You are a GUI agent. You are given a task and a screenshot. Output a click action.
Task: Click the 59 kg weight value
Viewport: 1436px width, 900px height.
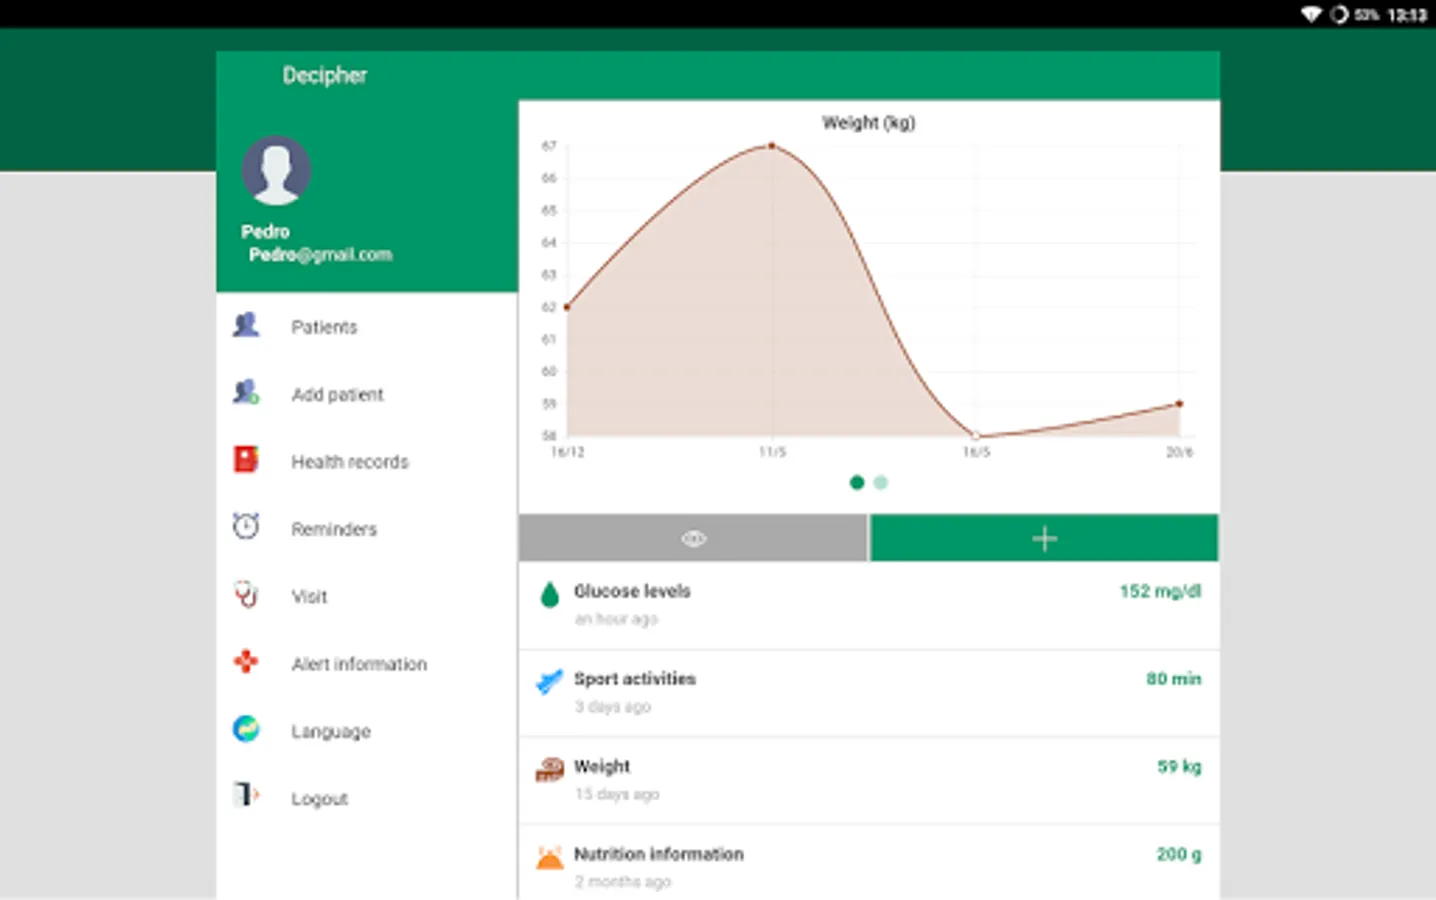point(1179,766)
